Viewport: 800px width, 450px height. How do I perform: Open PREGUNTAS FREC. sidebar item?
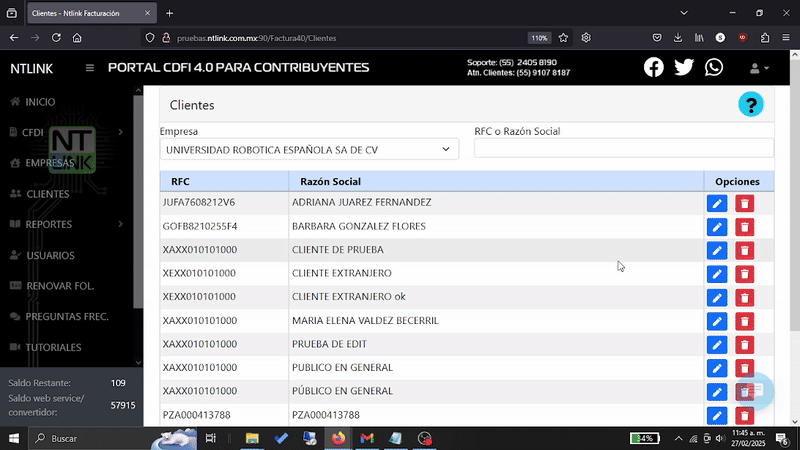pos(59,316)
